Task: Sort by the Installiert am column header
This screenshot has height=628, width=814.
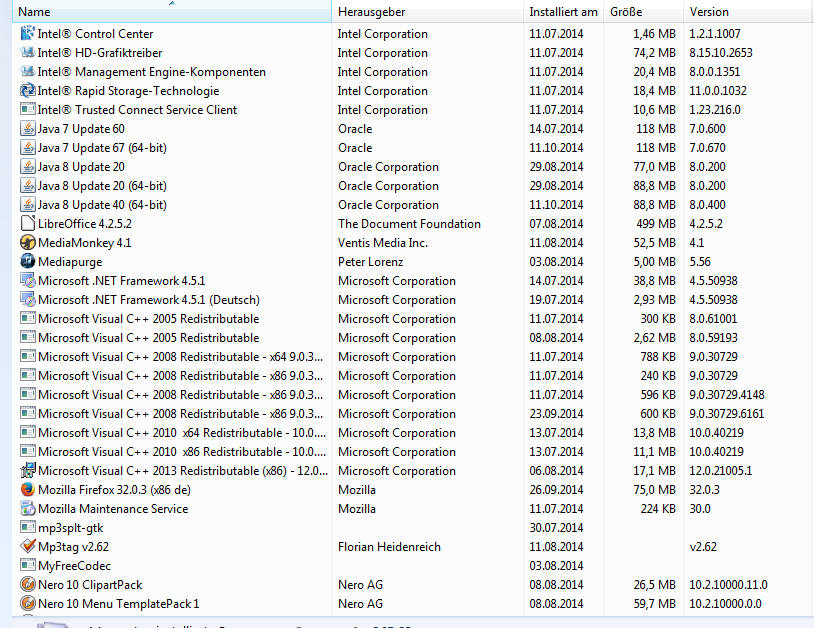Action: tap(563, 11)
